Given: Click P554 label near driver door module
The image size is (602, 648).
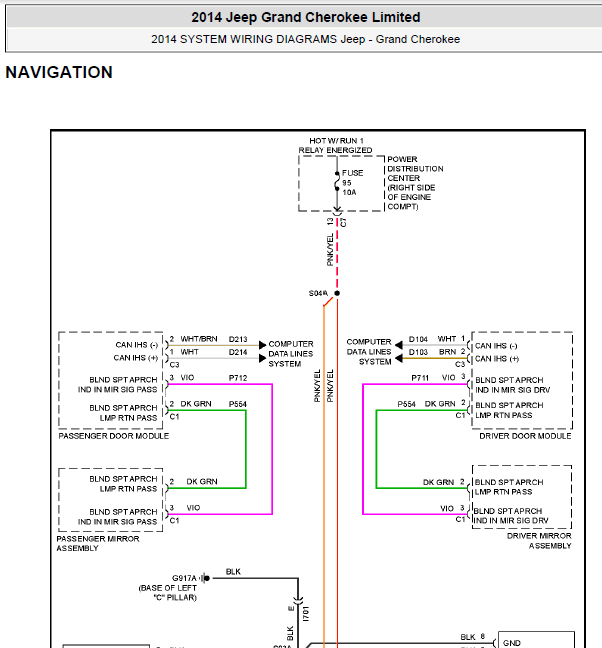Looking at the screenshot, I should click(x=407, y=404).
